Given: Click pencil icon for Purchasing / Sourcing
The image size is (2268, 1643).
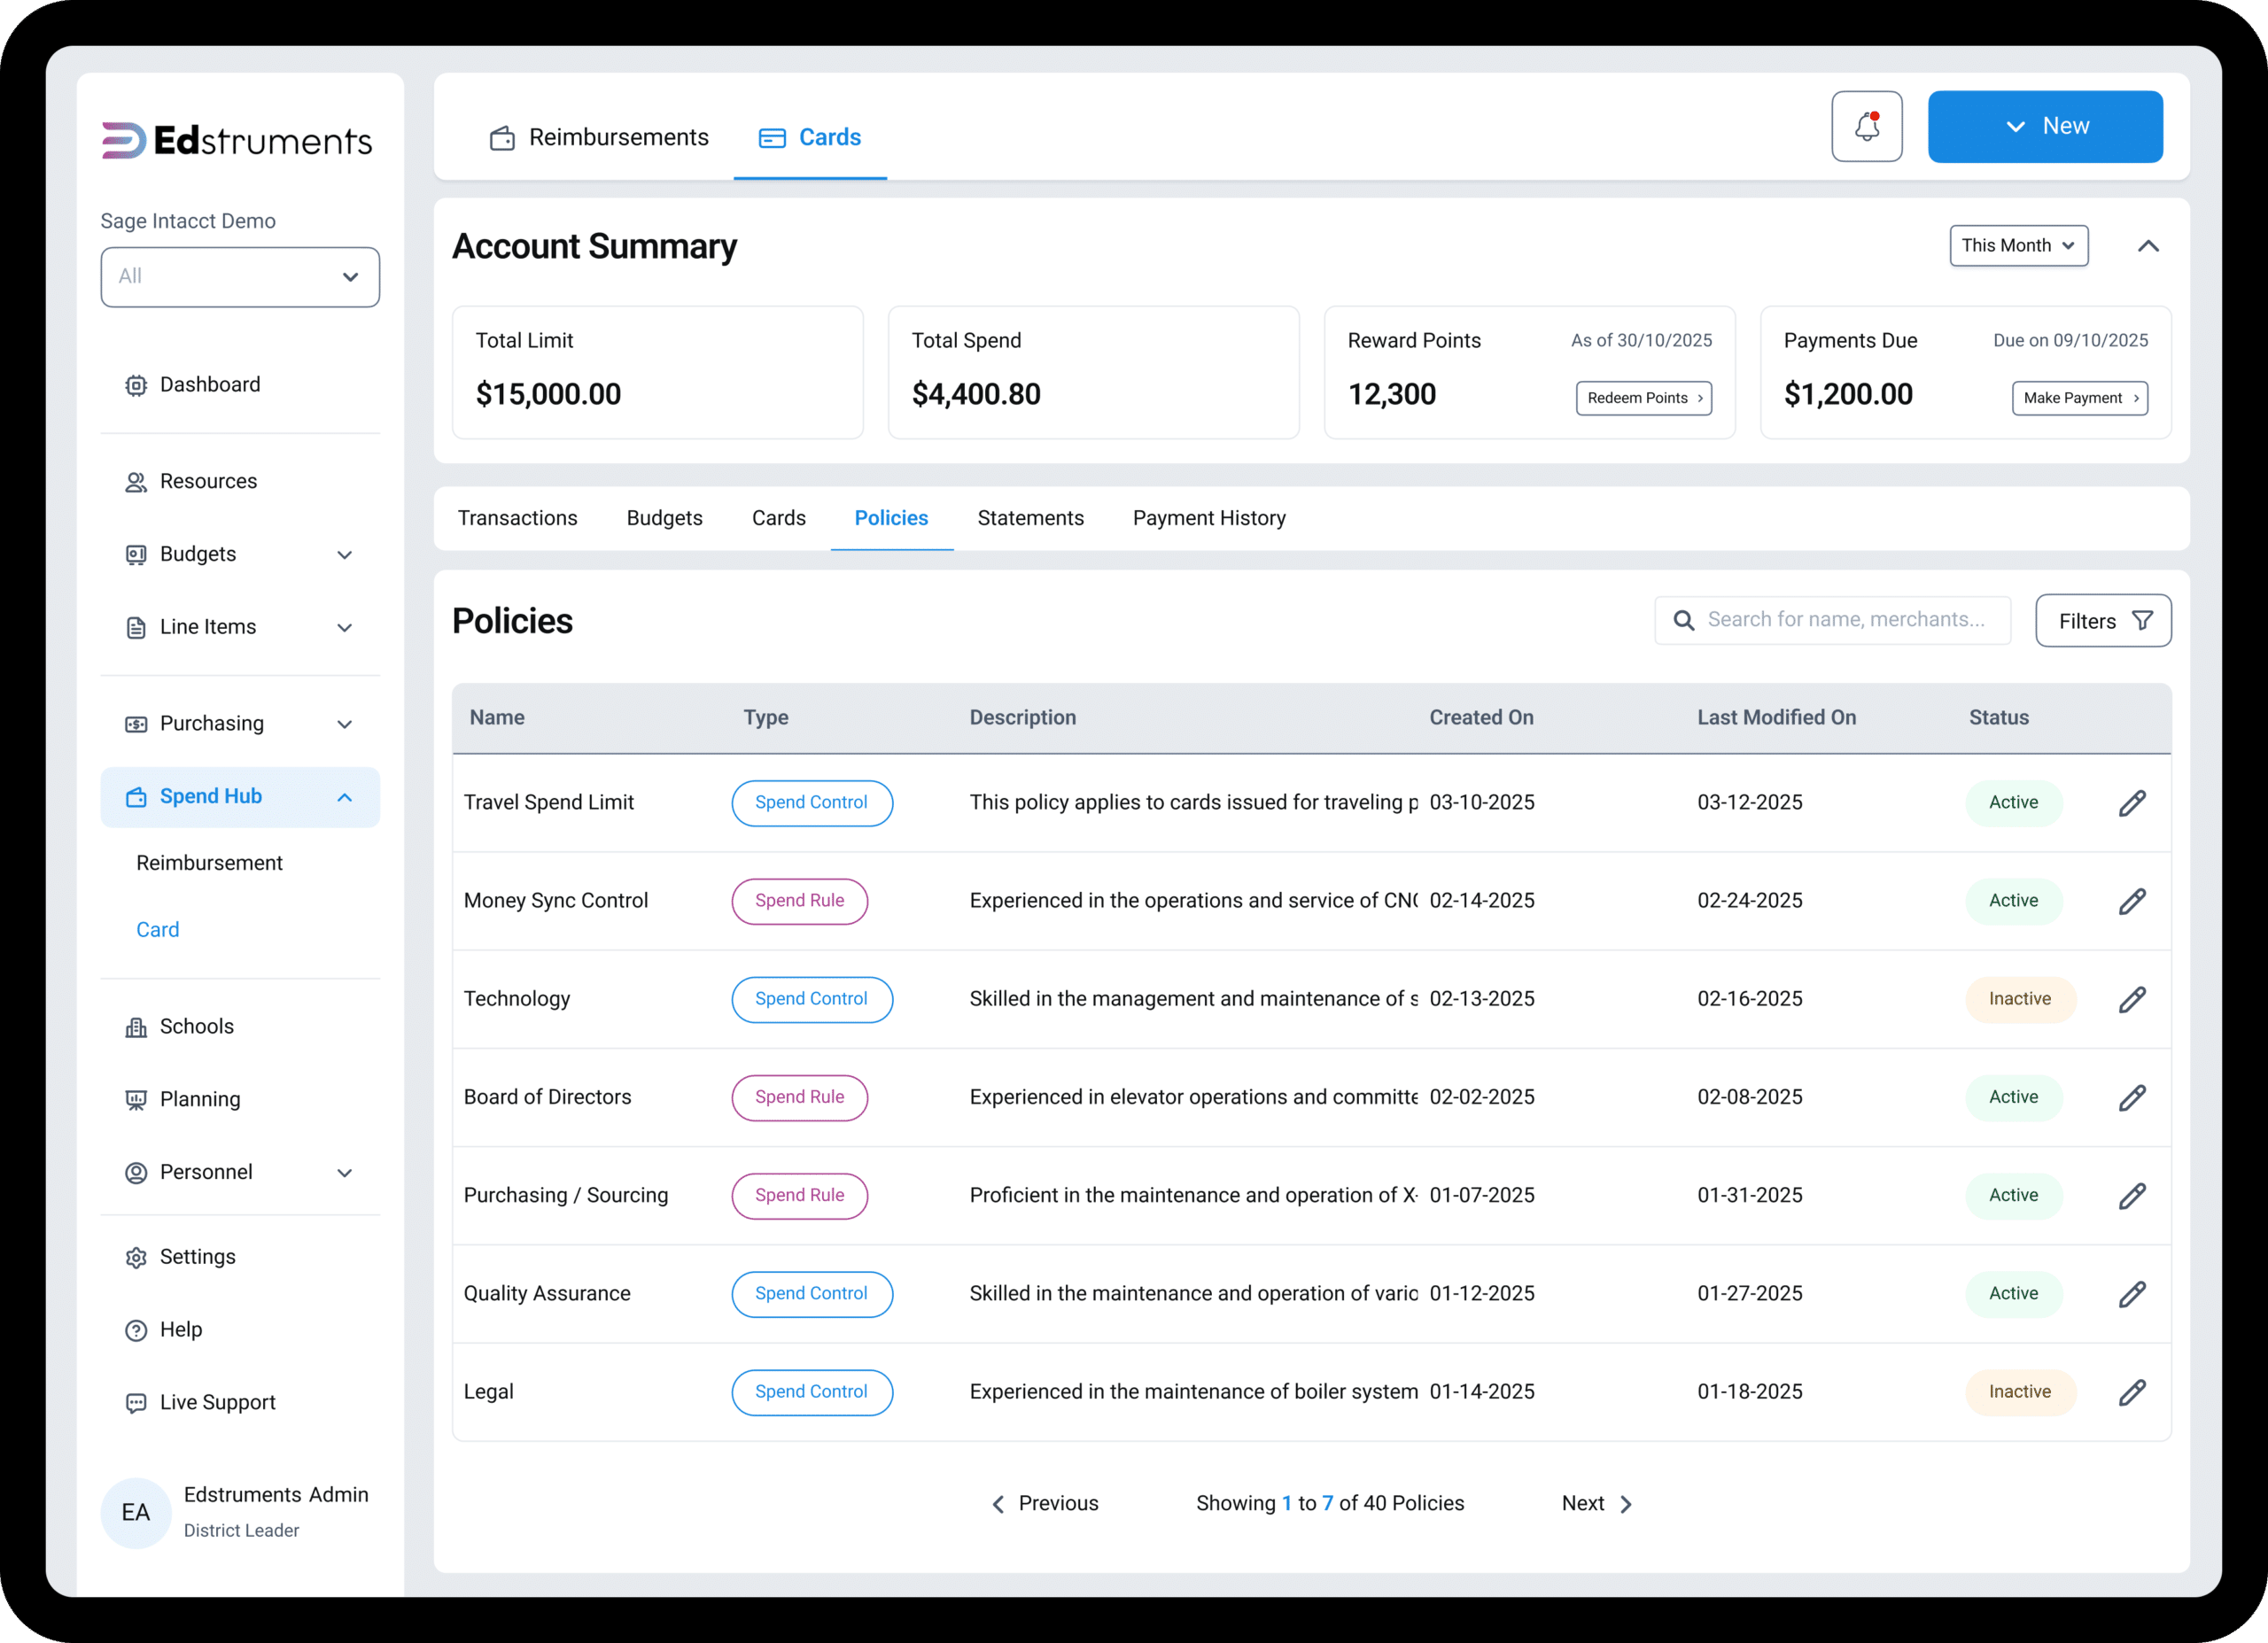Looking at the screenshot, I should (x=2131, y=1195).
